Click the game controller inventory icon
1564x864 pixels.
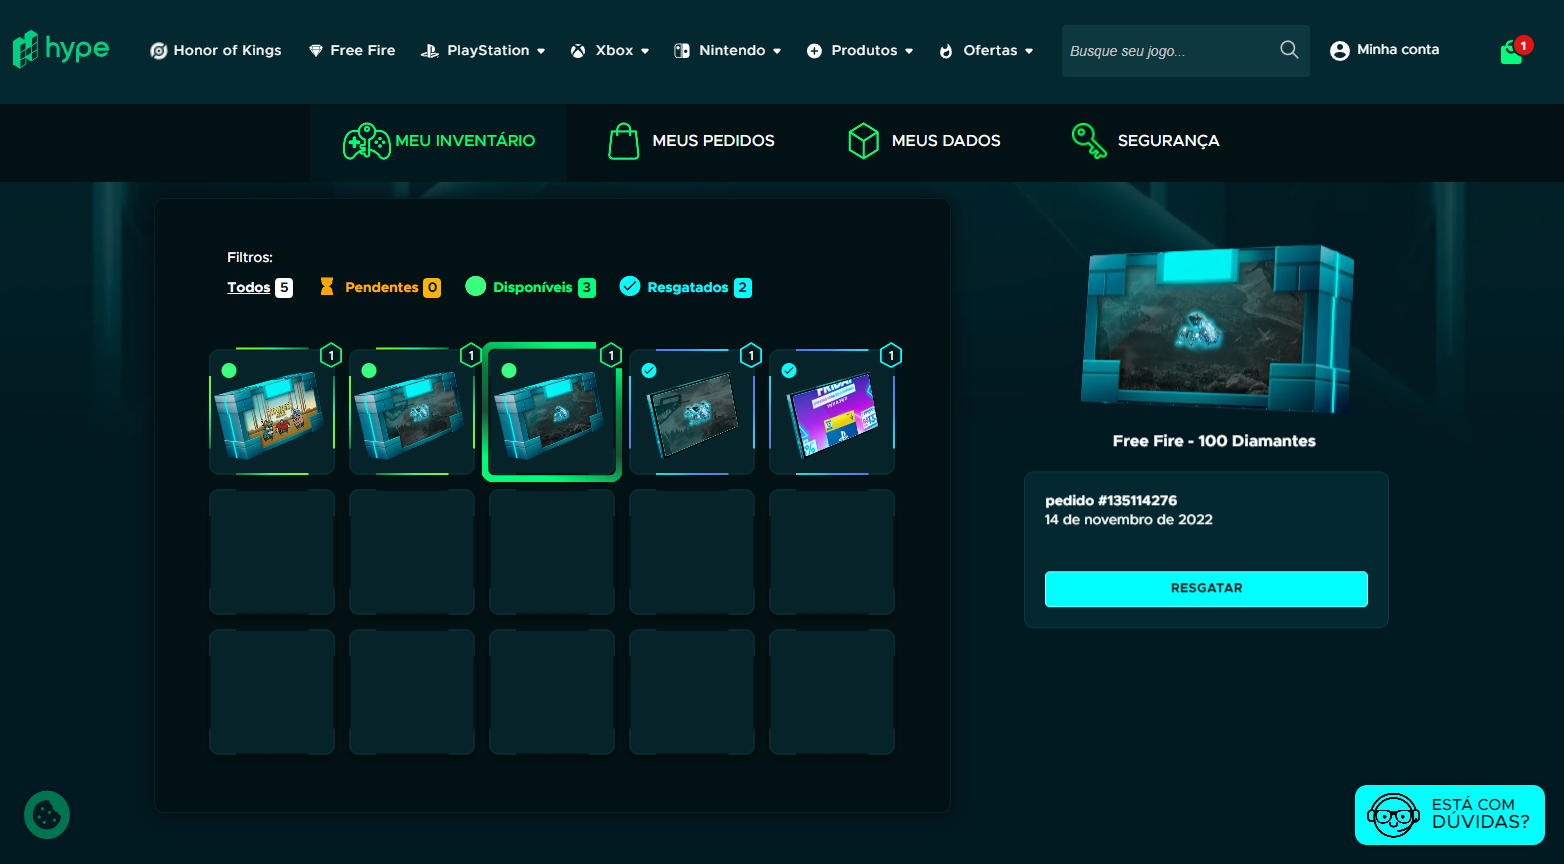pos(367,142)
